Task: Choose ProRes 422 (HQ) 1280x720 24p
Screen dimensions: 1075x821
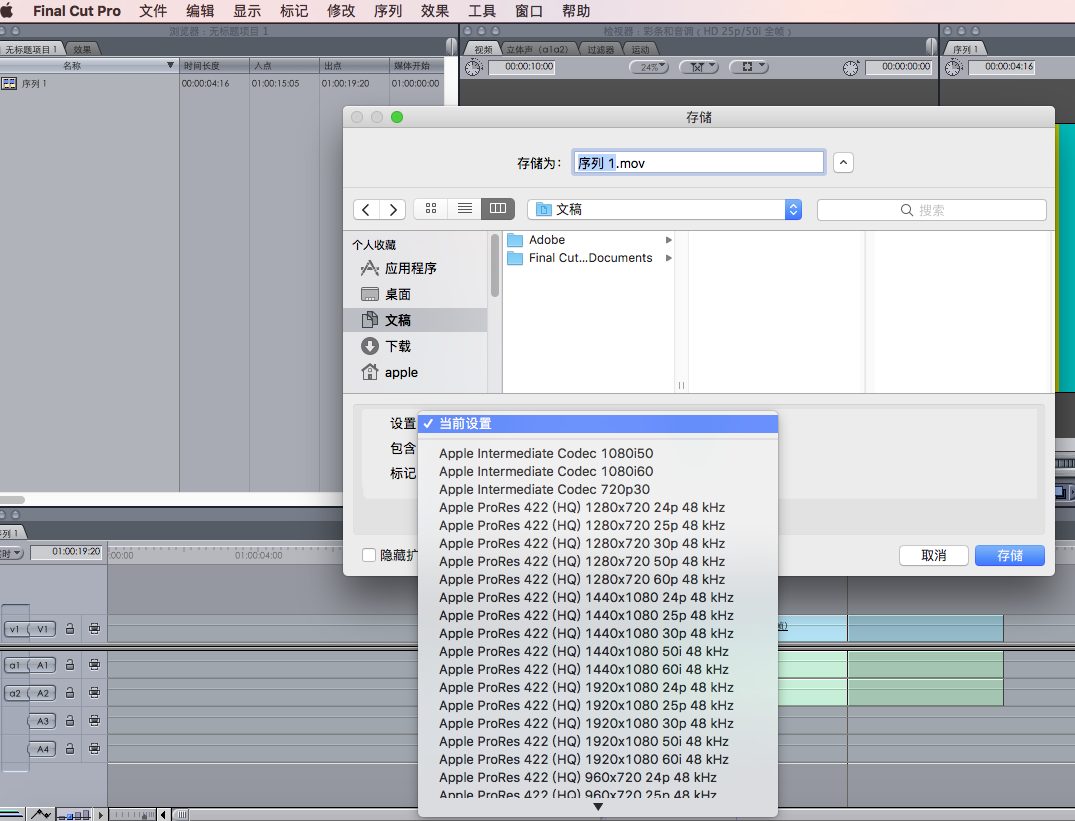Action: coord(598,508)
